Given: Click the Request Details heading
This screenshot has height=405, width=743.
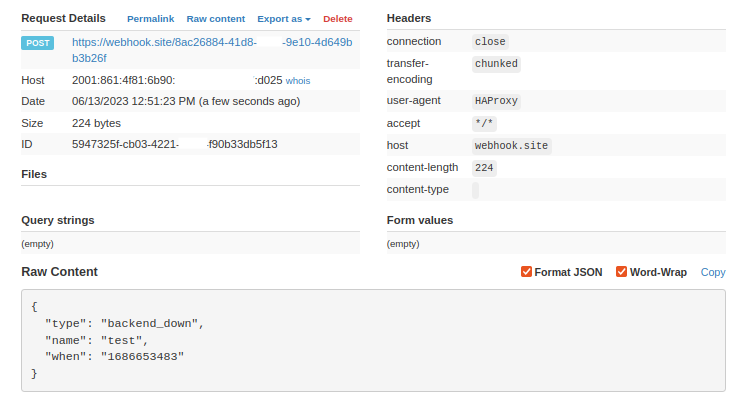Looking at the screenshot, I should pos(63,18).
